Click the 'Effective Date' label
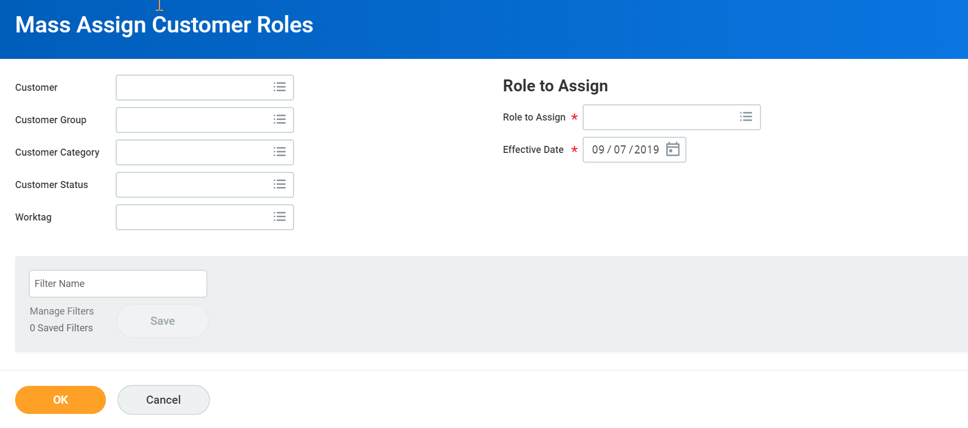This screenshot has width=968, height=428. tap(533, 149)
